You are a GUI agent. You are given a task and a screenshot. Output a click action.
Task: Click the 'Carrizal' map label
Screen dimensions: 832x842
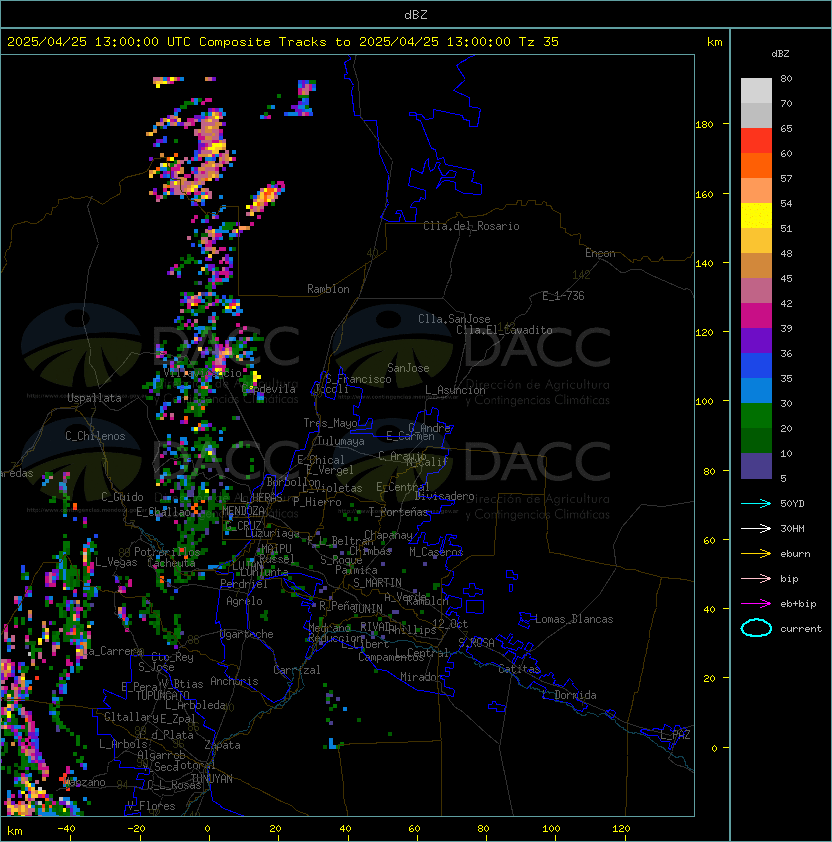click(x=297, y=670)
